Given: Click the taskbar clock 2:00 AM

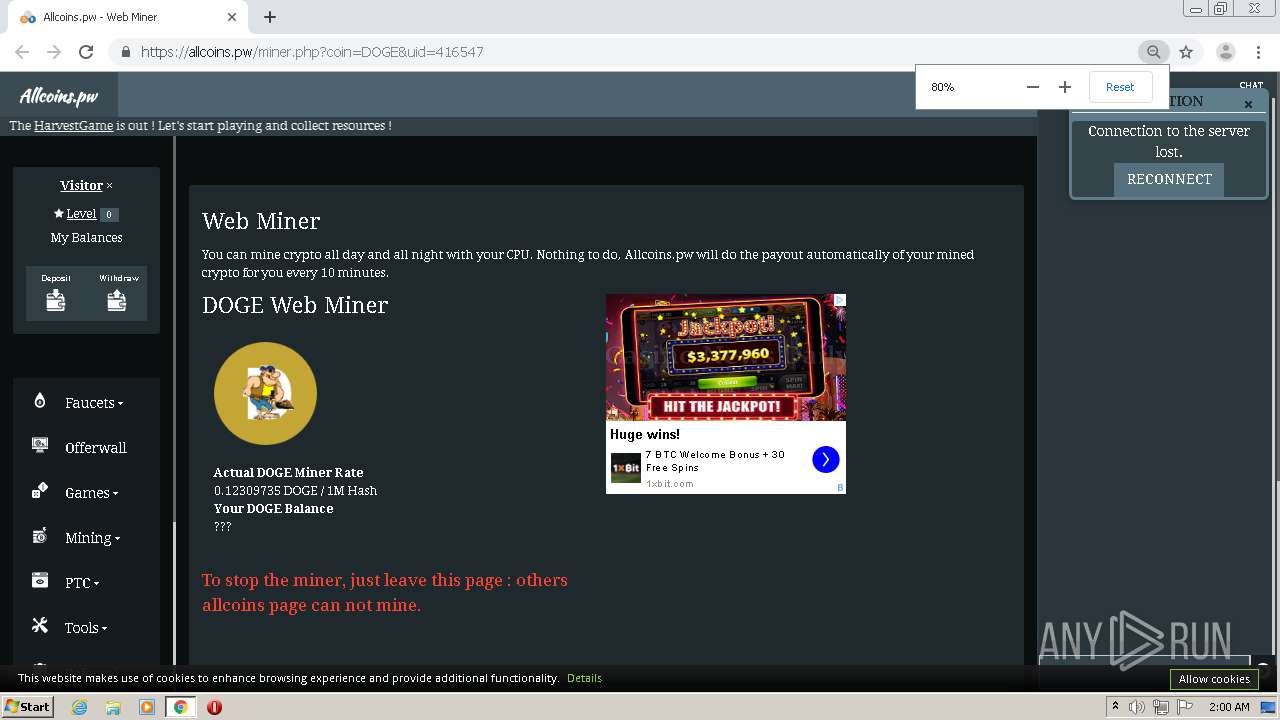Looking at the screenshot, I should pos(1229,707).
